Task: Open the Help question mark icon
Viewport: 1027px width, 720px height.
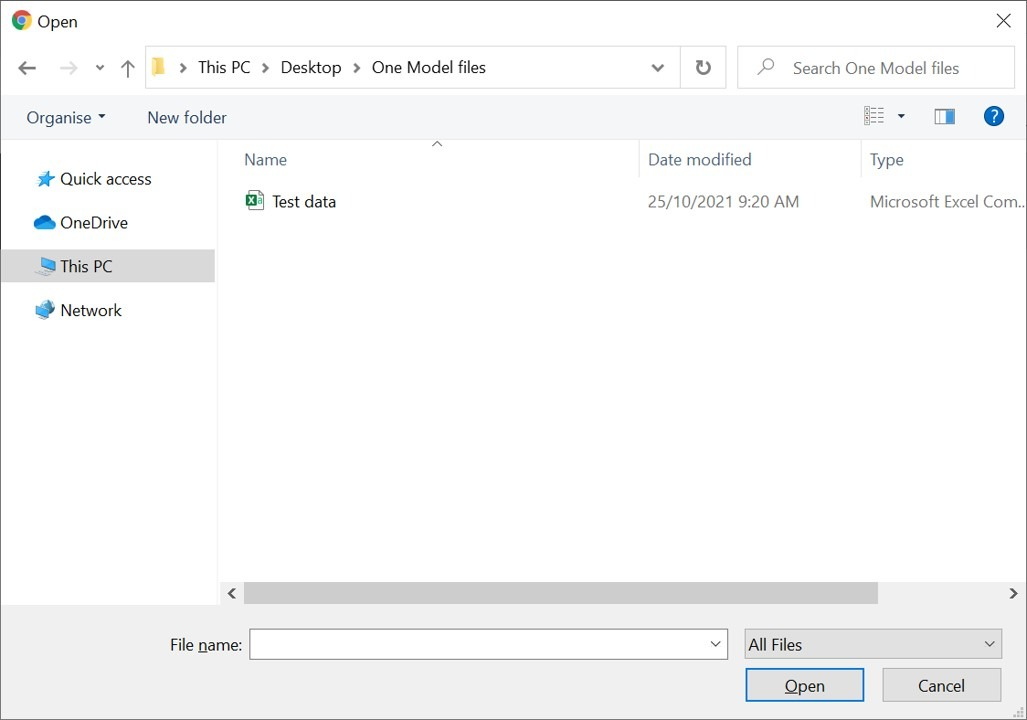Action: click(x=993, y=117)
